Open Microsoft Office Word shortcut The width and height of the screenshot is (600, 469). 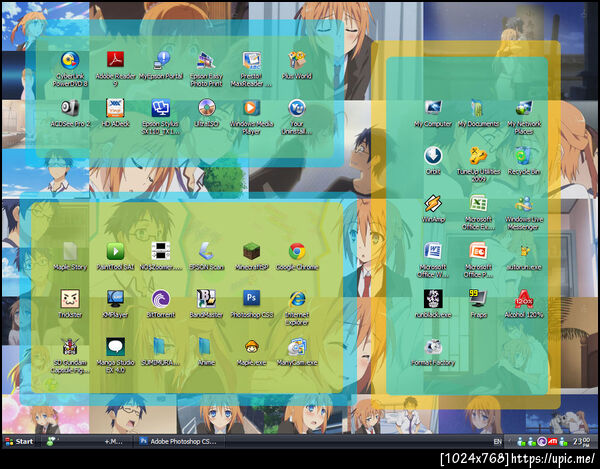pyautogui.click(x=433, y=251)
